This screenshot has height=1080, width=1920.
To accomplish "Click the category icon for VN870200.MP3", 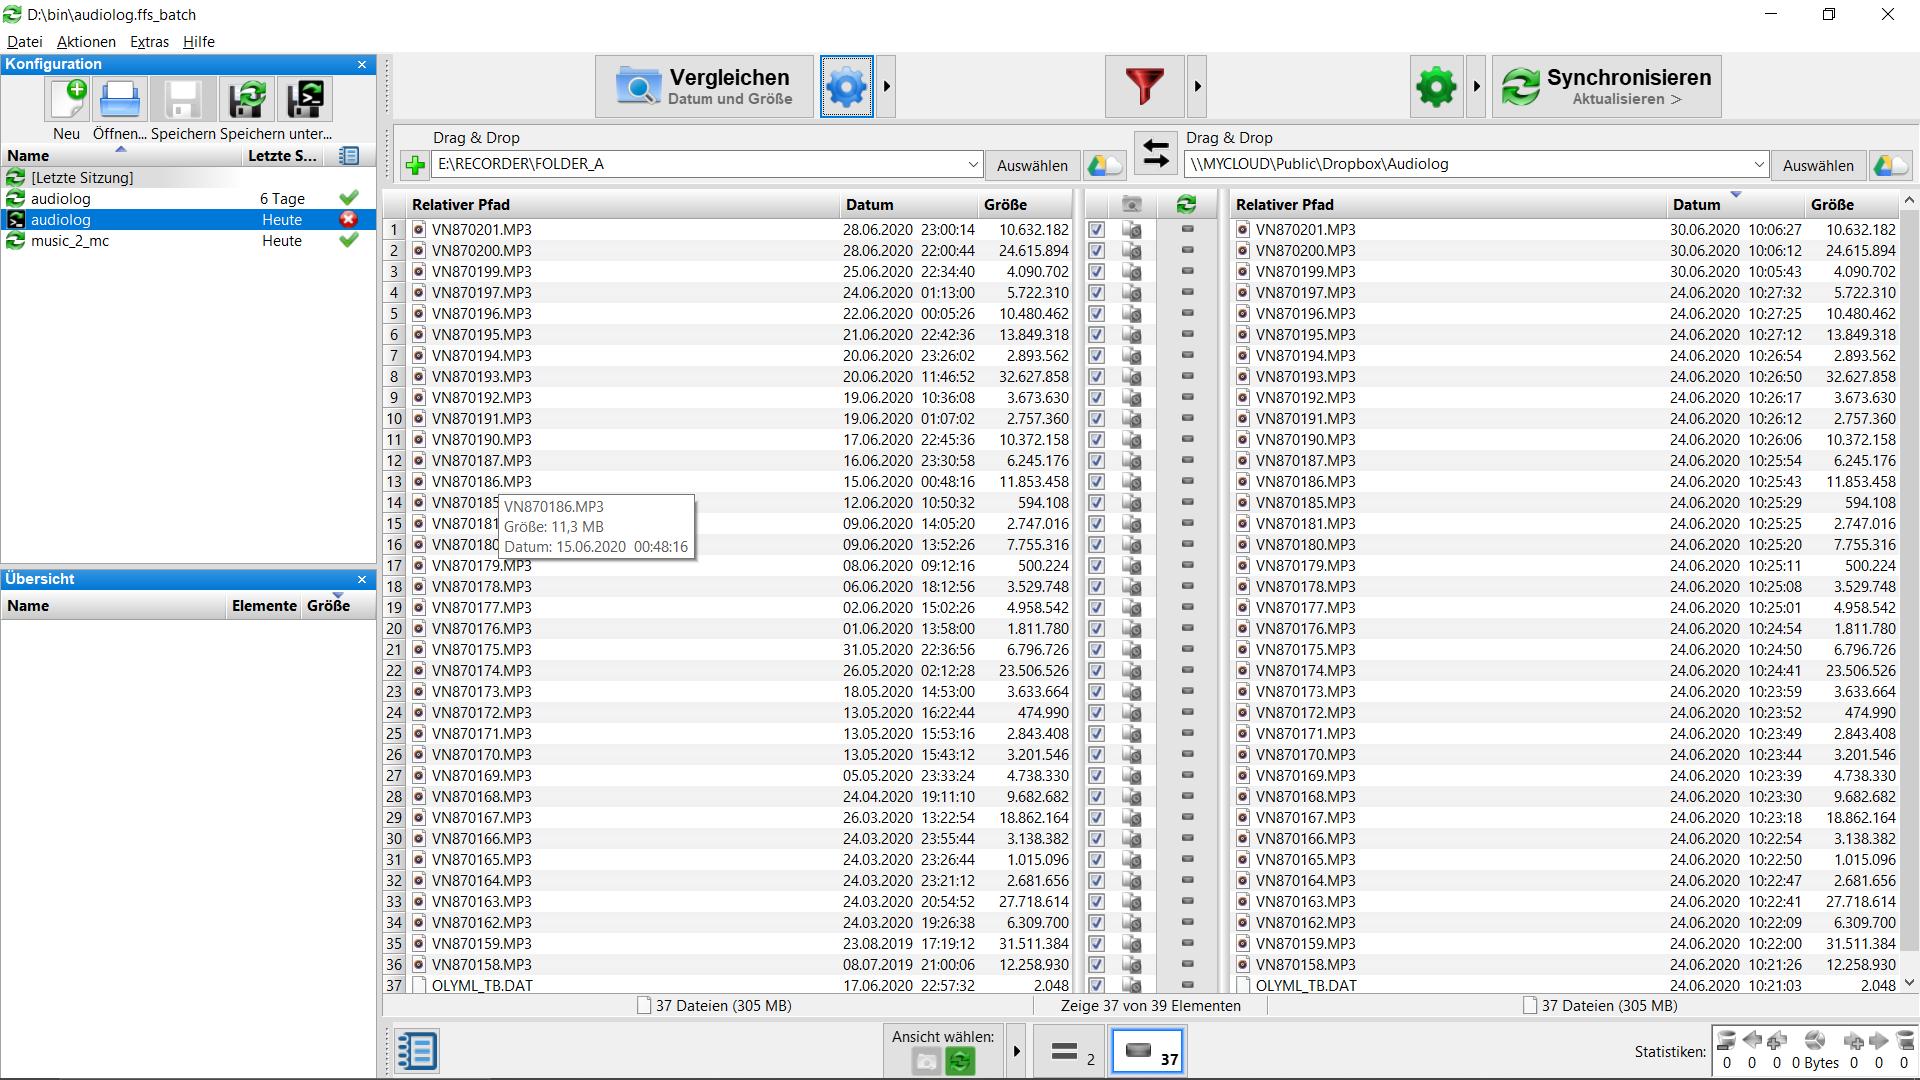I will [1132, 251].
